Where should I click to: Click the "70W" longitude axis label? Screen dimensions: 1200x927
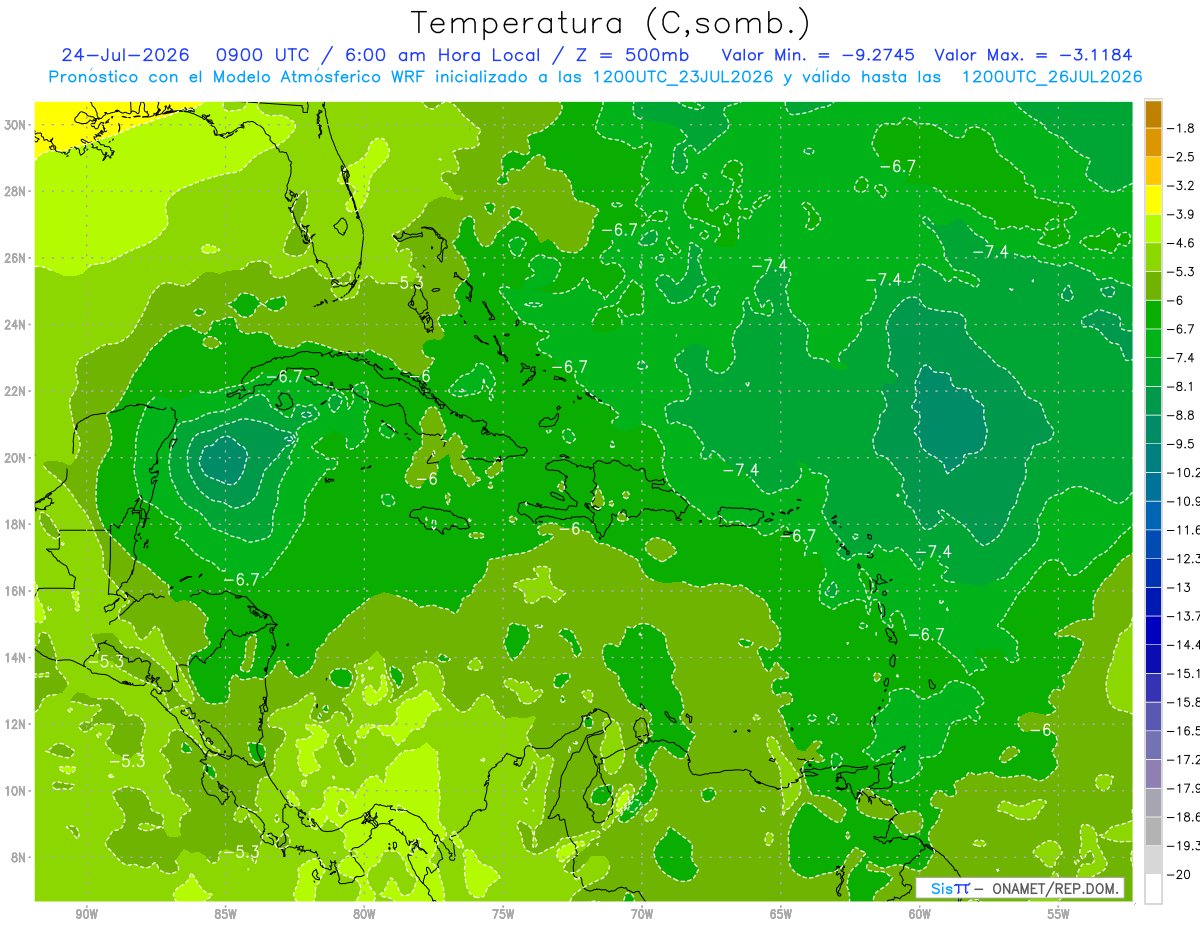[x=642, y=913]
